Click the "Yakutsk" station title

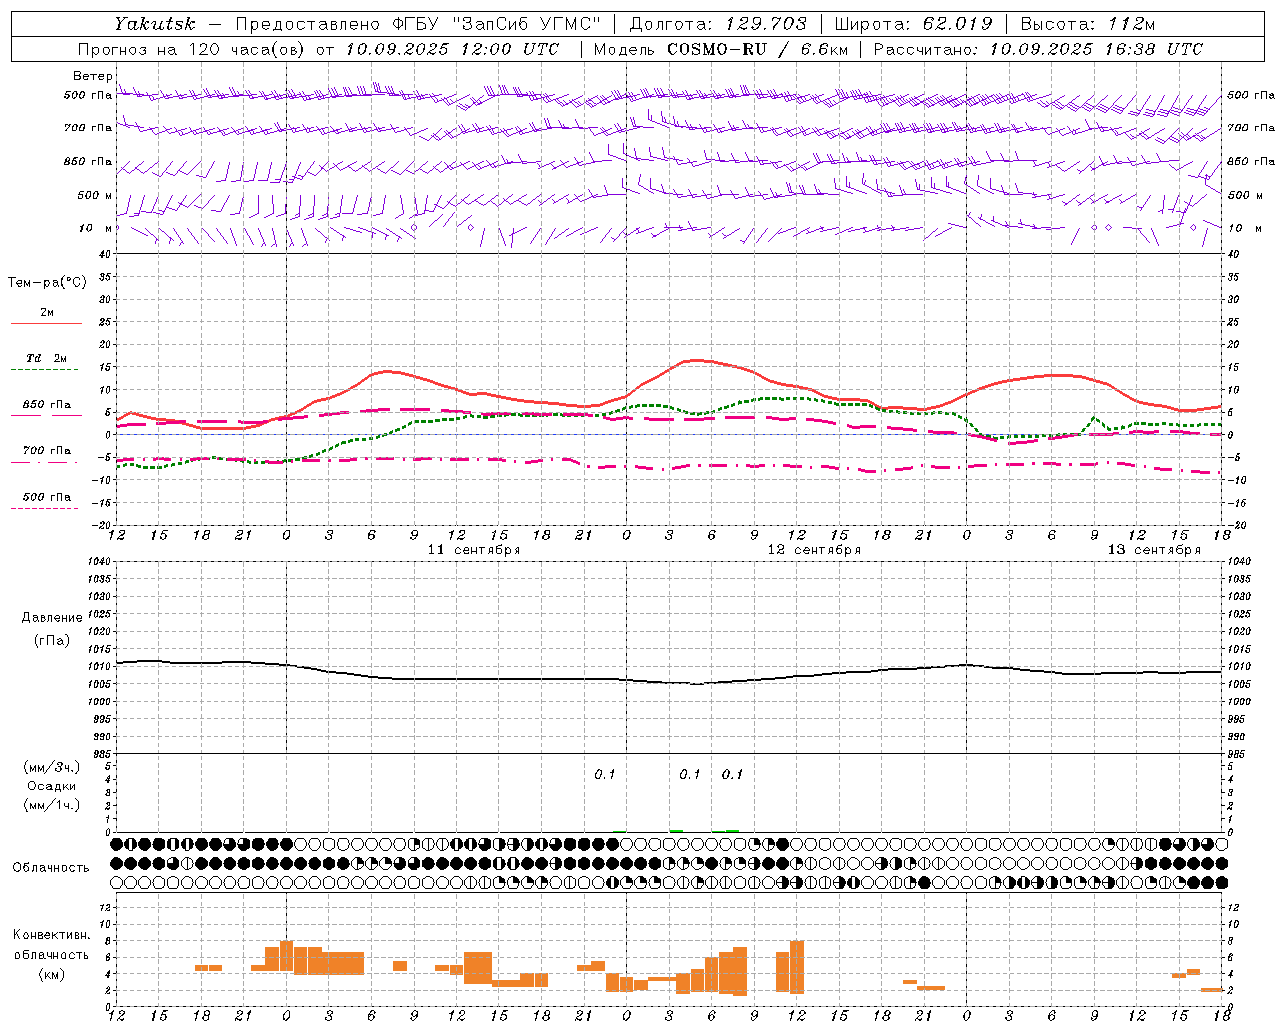click(x=154, y=24)
